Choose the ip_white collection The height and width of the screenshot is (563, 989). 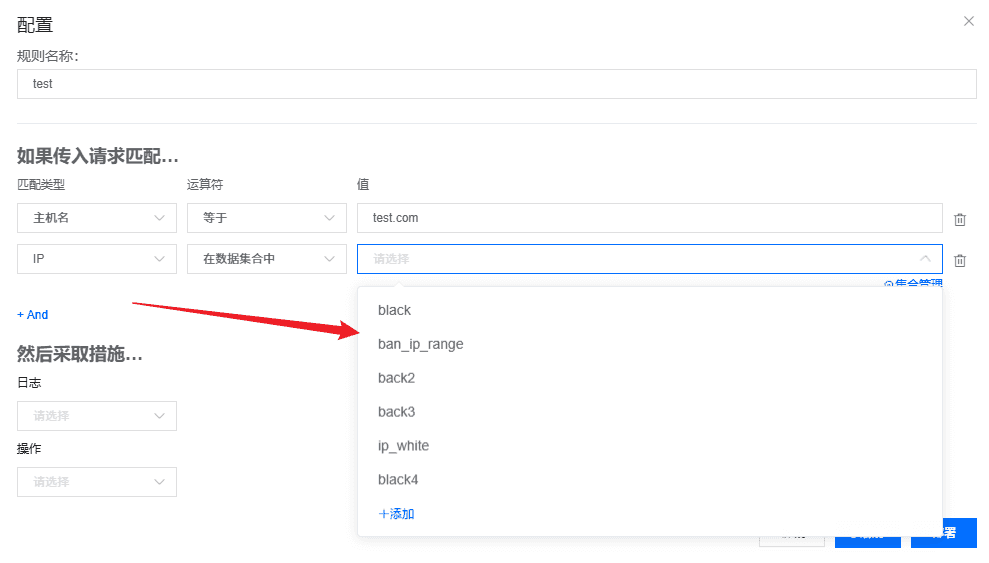pos(403,446)
